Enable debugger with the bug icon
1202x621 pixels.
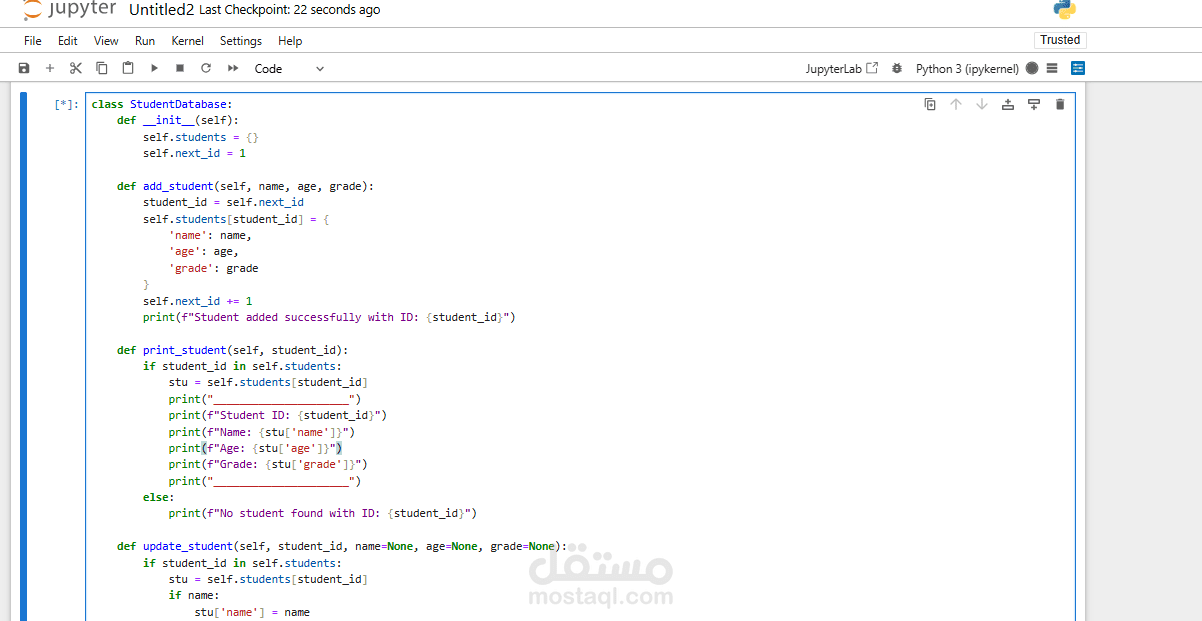(896, 68)
